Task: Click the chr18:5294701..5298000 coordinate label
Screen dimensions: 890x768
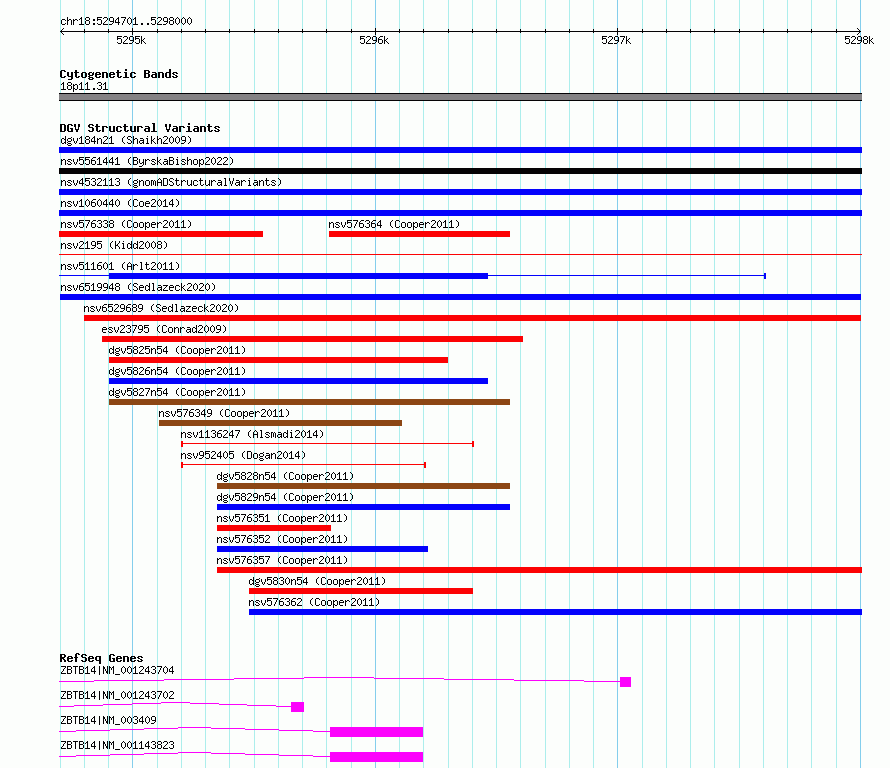Action: pyautogui.click(x=126, y=21)
